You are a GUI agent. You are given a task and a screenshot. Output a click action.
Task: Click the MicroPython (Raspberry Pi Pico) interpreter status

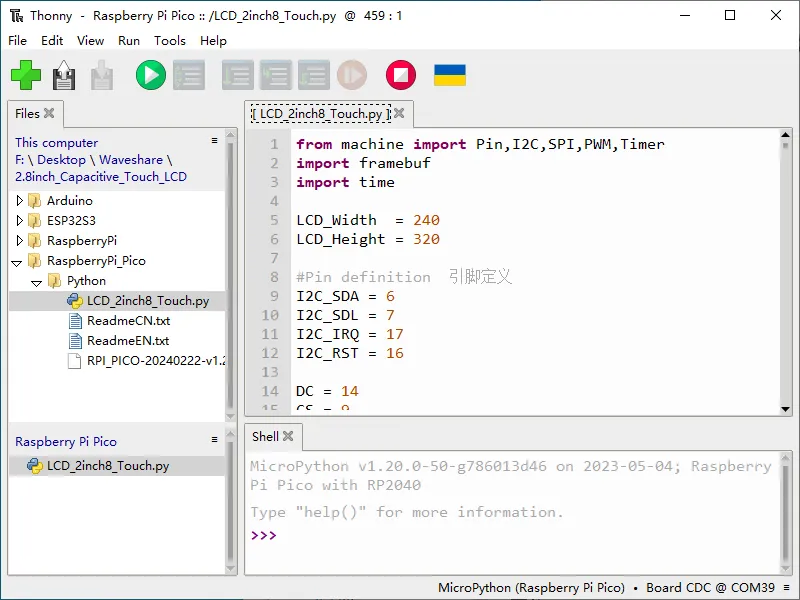[x=531, y=588]
